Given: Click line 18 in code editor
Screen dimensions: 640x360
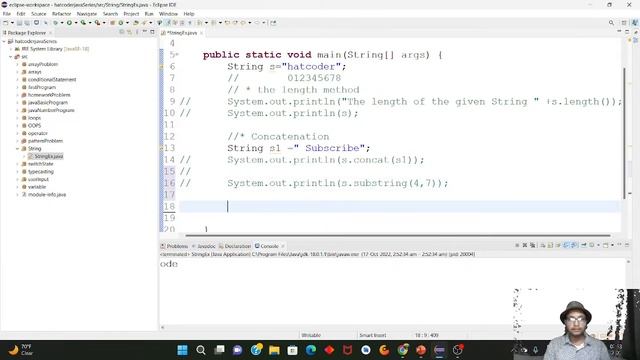Looking at the screenshot, I should [x=399, y=207].
